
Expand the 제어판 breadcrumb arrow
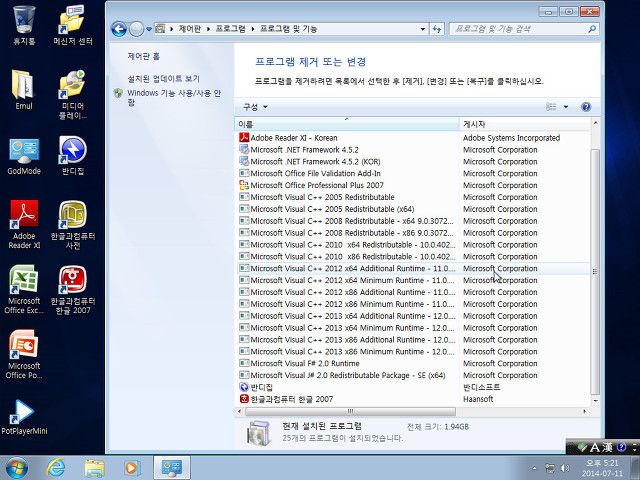tap(209, 29)
